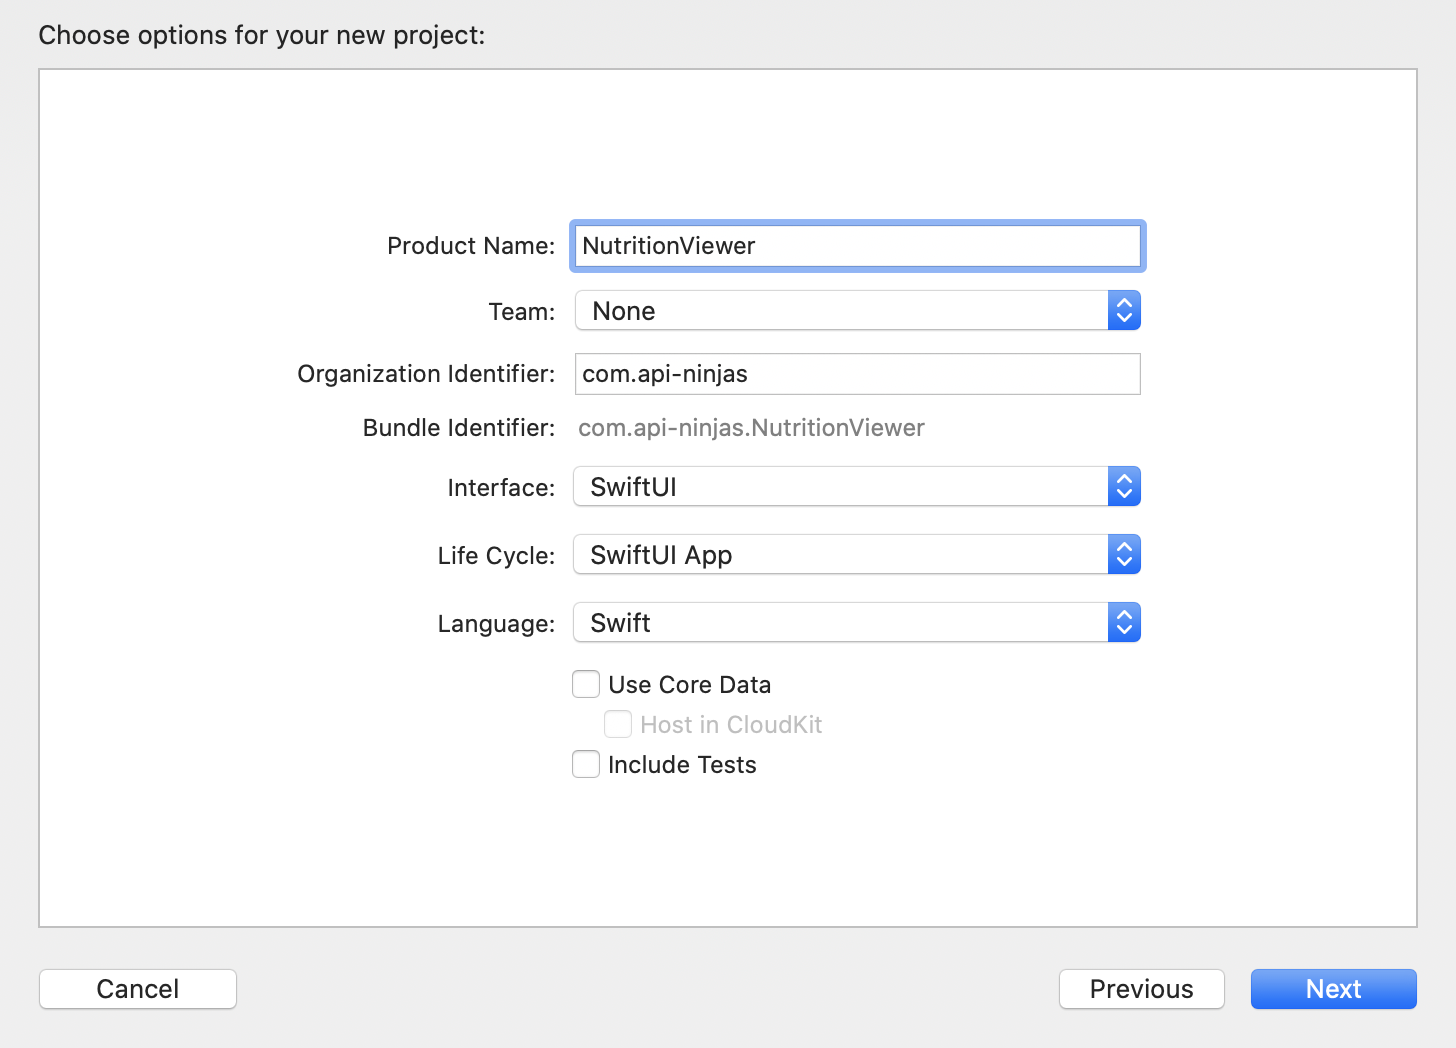Click the Product Name label
Viewport: 1456px width, 1048px height.
pos(471,246)
